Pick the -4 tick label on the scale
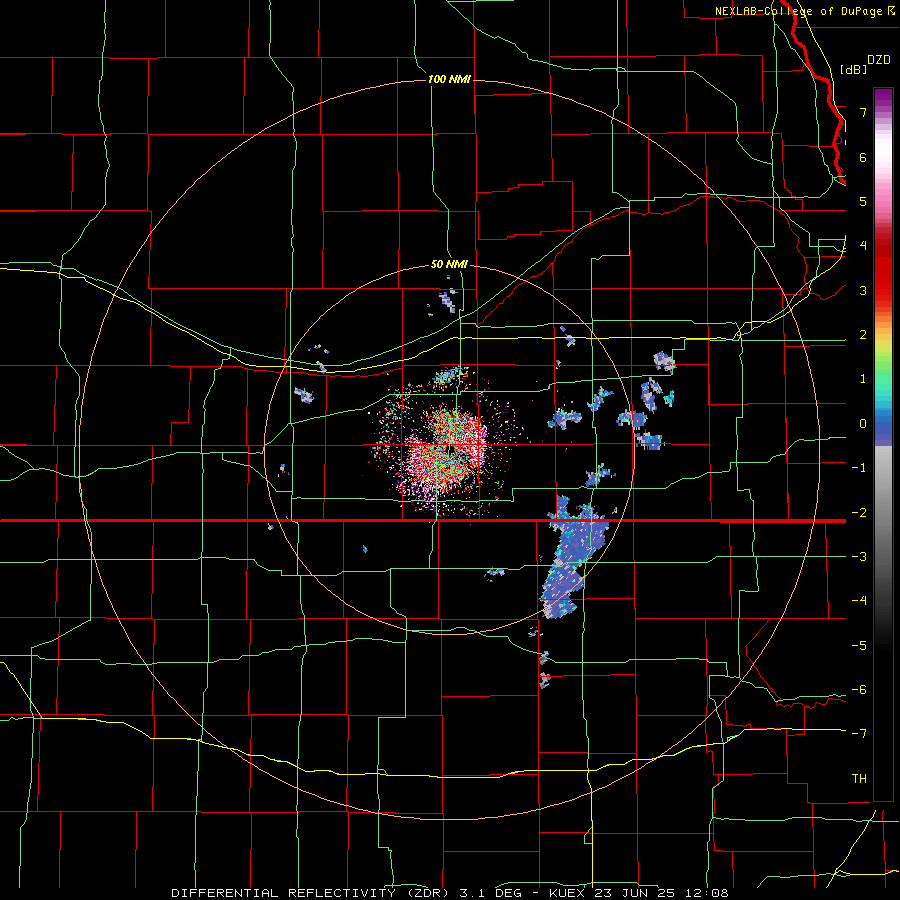900x900 pixels. [x=859, y=601]
